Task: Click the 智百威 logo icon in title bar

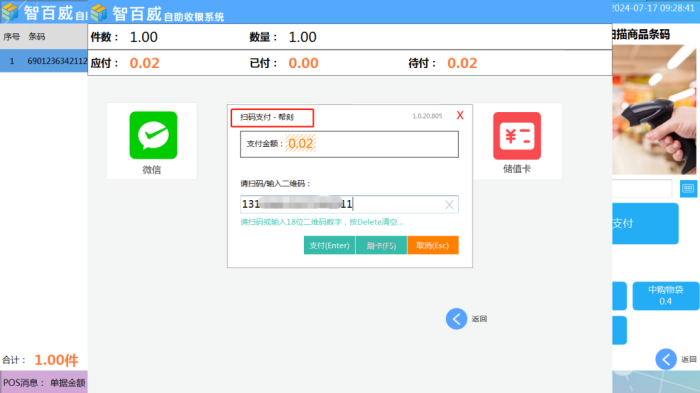Action: 99,13
